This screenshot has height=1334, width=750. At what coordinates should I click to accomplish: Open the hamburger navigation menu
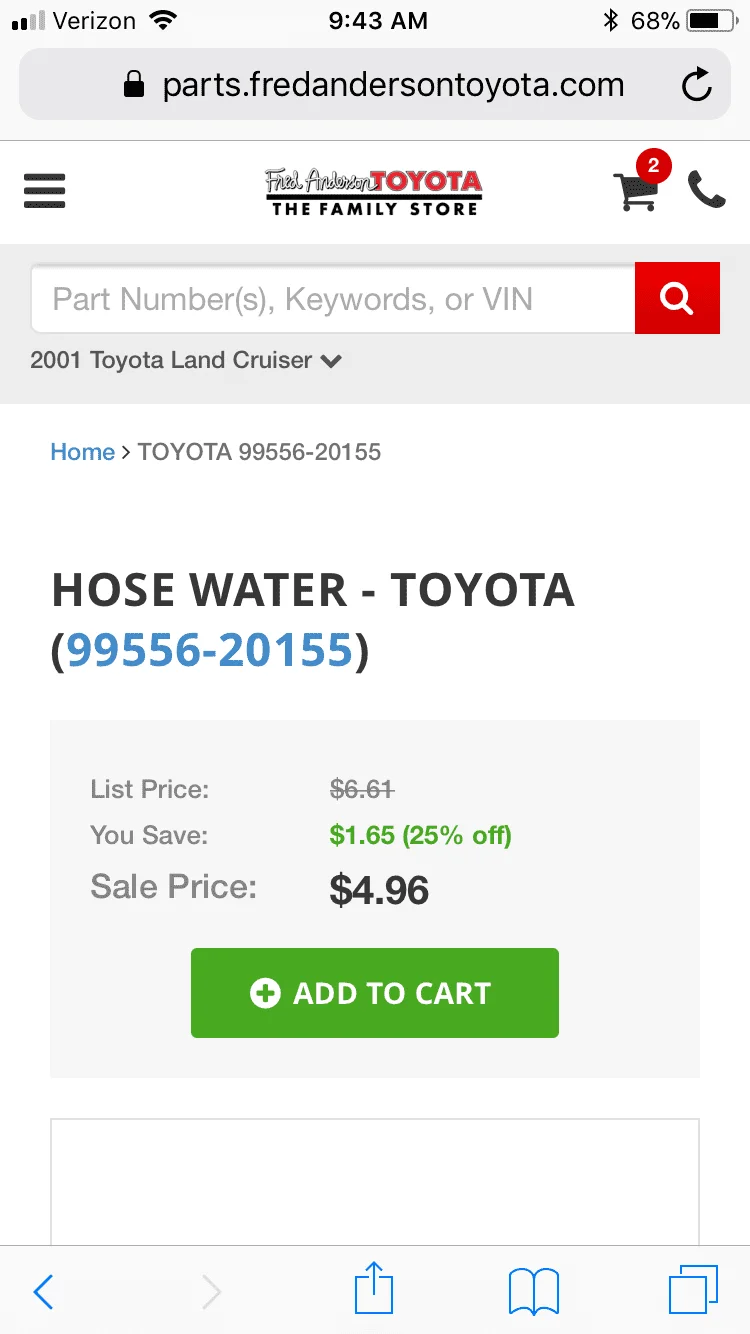click(x=44, y=190)
